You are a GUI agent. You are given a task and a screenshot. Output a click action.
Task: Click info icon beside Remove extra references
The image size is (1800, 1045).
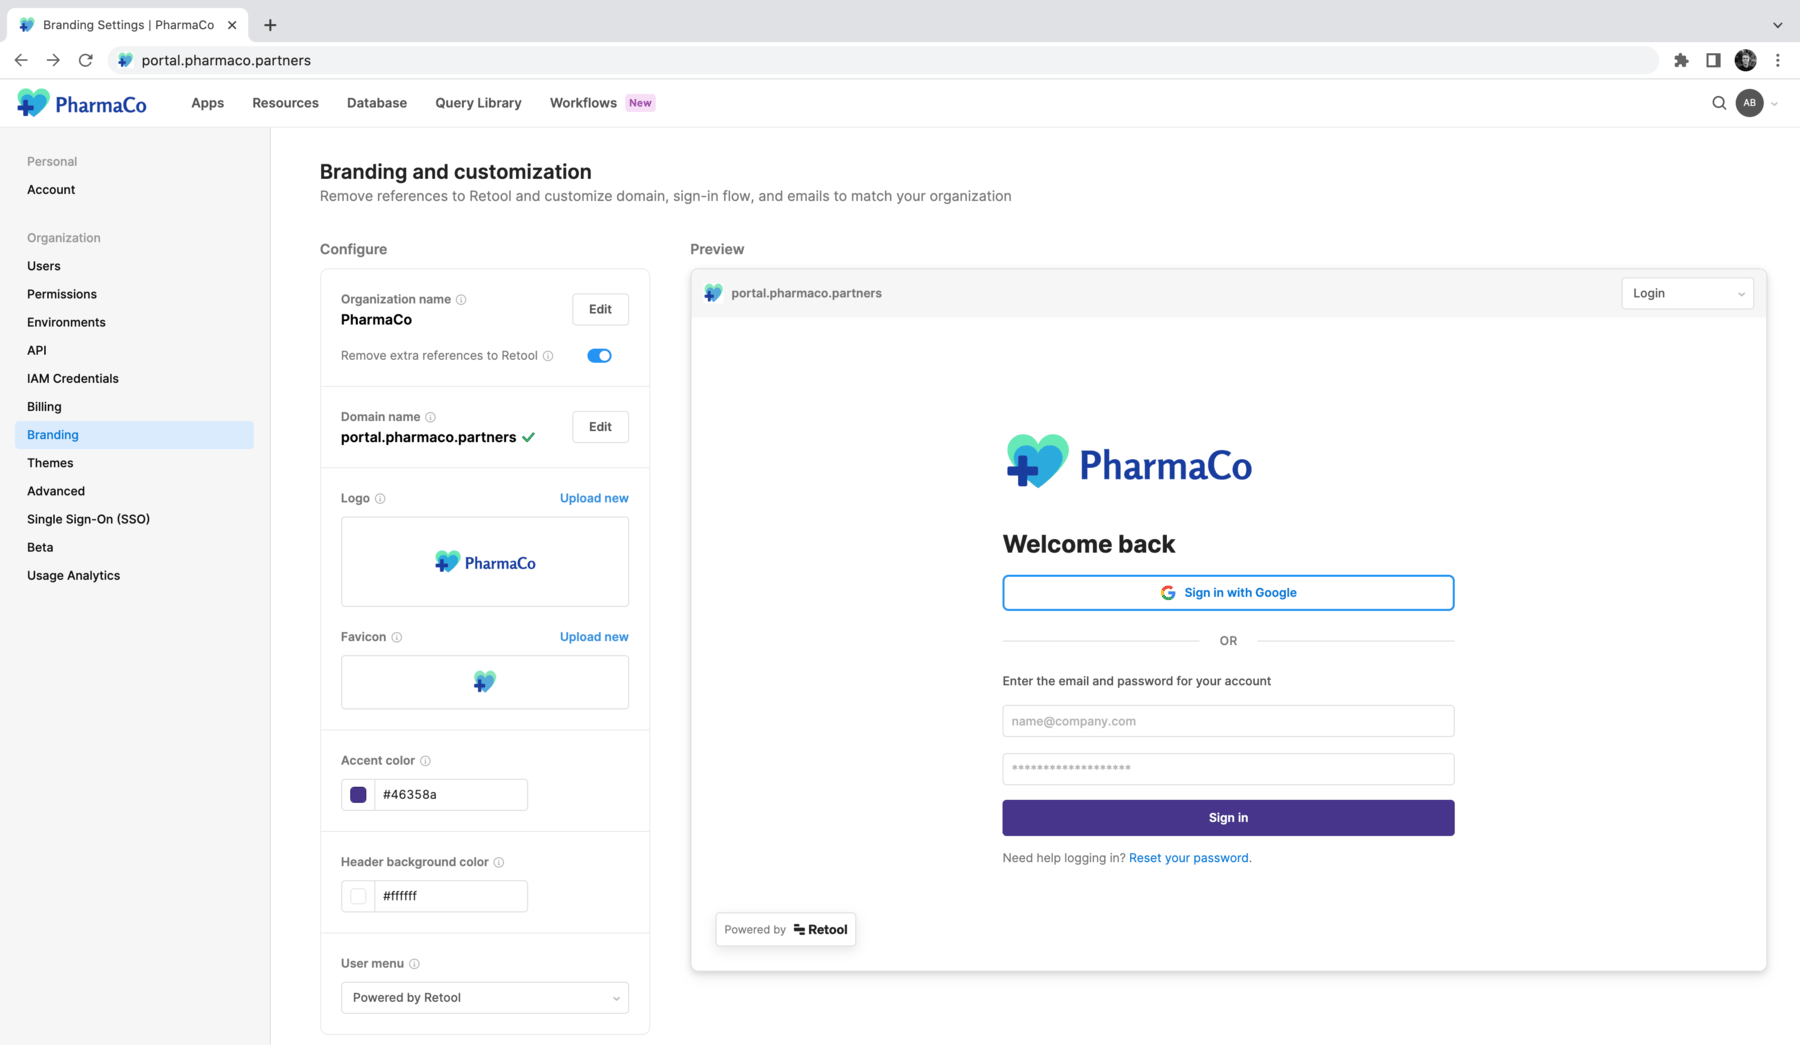tap(548, 356)
